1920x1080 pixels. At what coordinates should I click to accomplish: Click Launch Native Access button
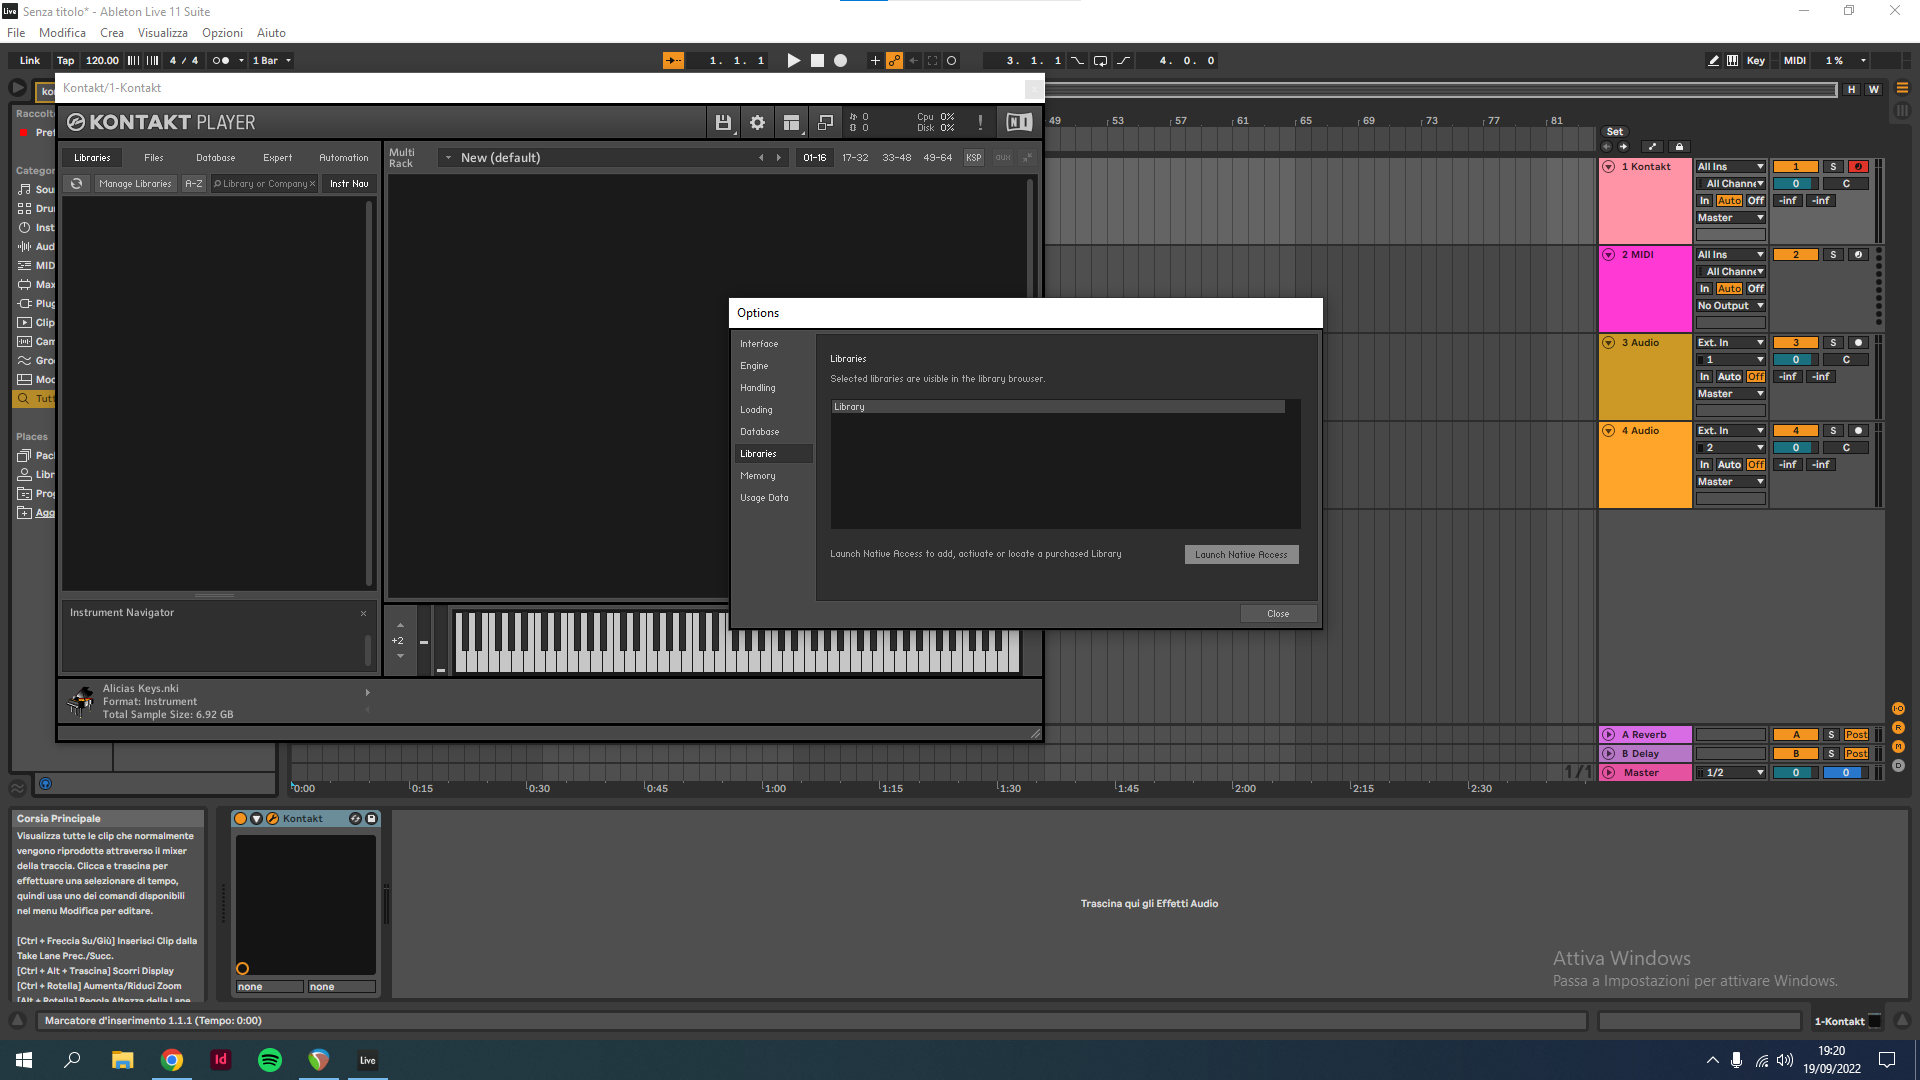click(1241, 555)
